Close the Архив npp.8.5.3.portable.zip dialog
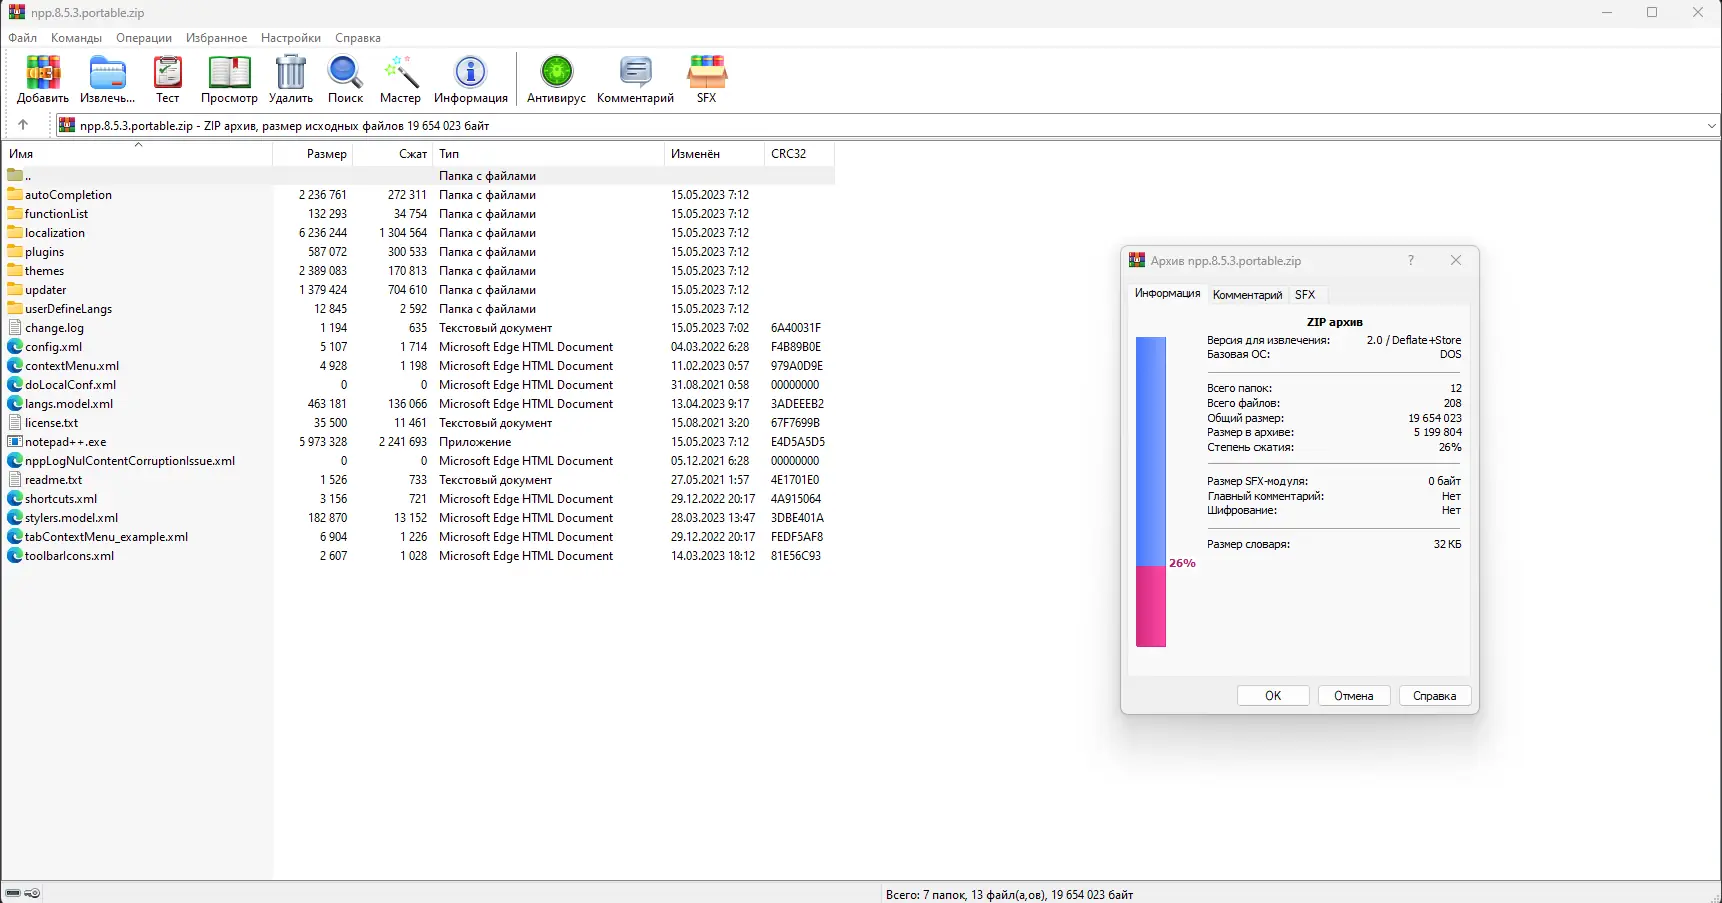The height and width of the screenshot is (903, 1722). point(1456,260)
